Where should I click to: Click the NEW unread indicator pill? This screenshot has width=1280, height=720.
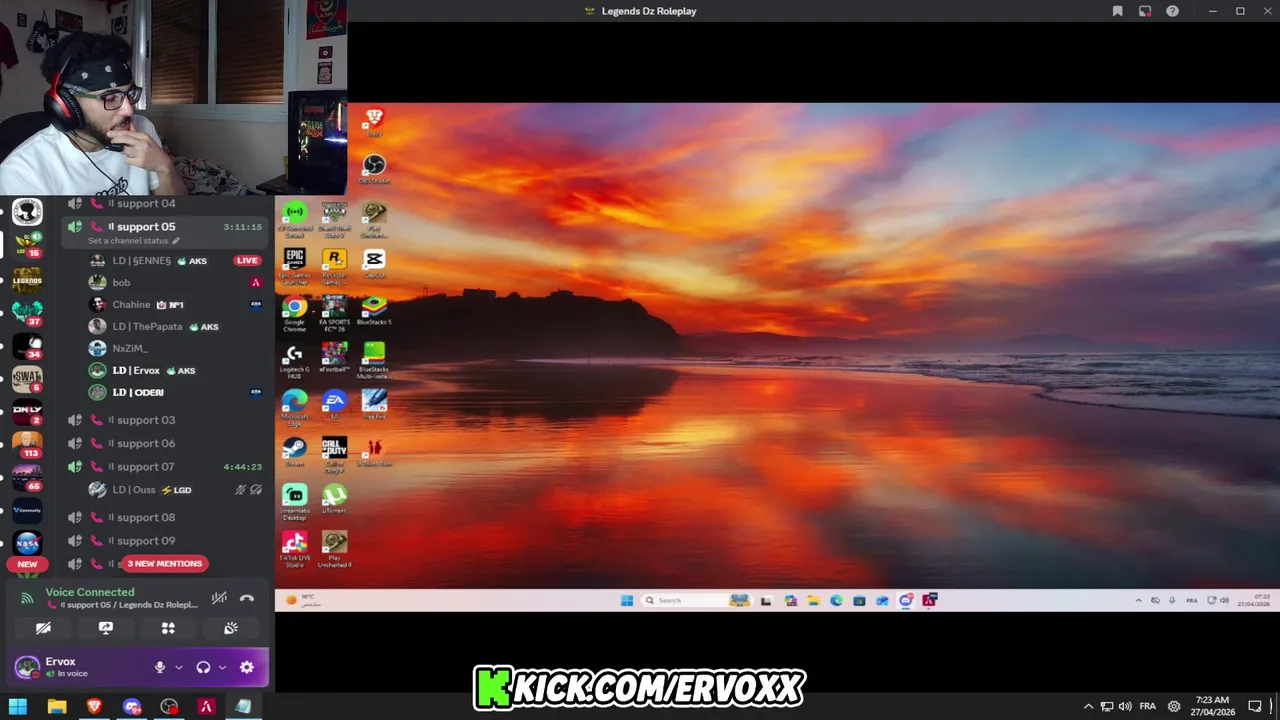(27, 564)
